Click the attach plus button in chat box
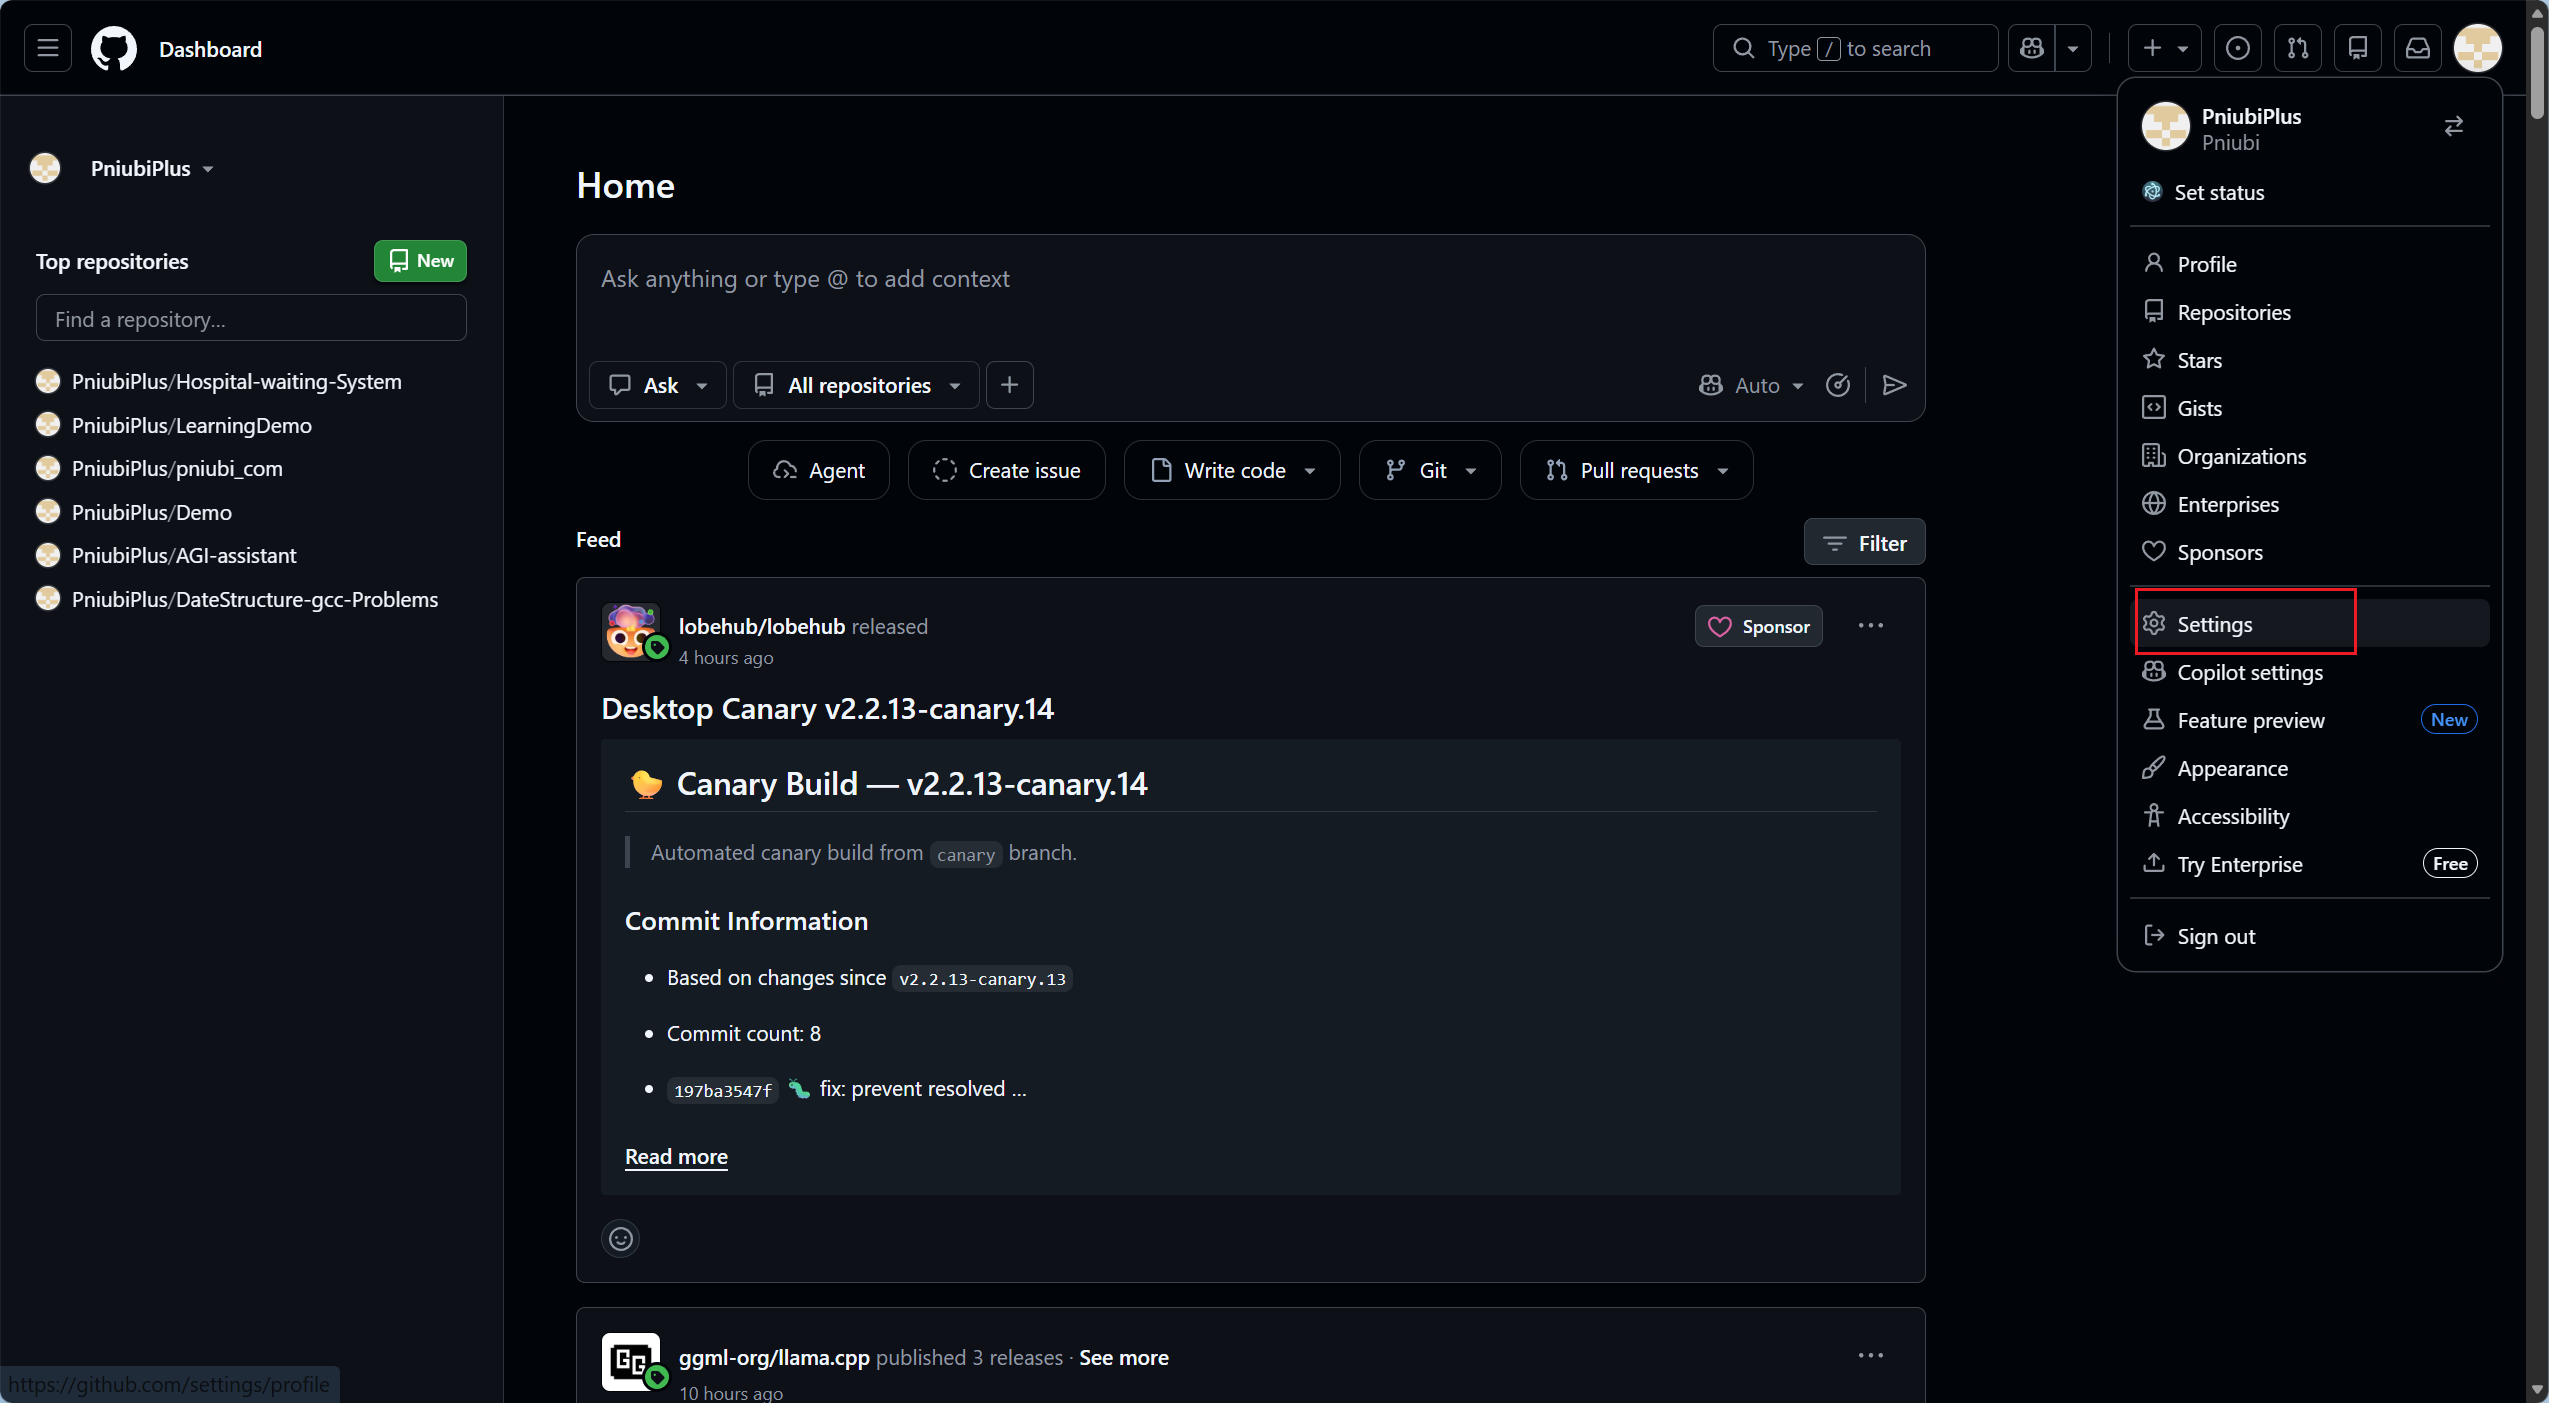Image resolution: width=2549 pixels, height=1403 pixels. pos(1010,385)
